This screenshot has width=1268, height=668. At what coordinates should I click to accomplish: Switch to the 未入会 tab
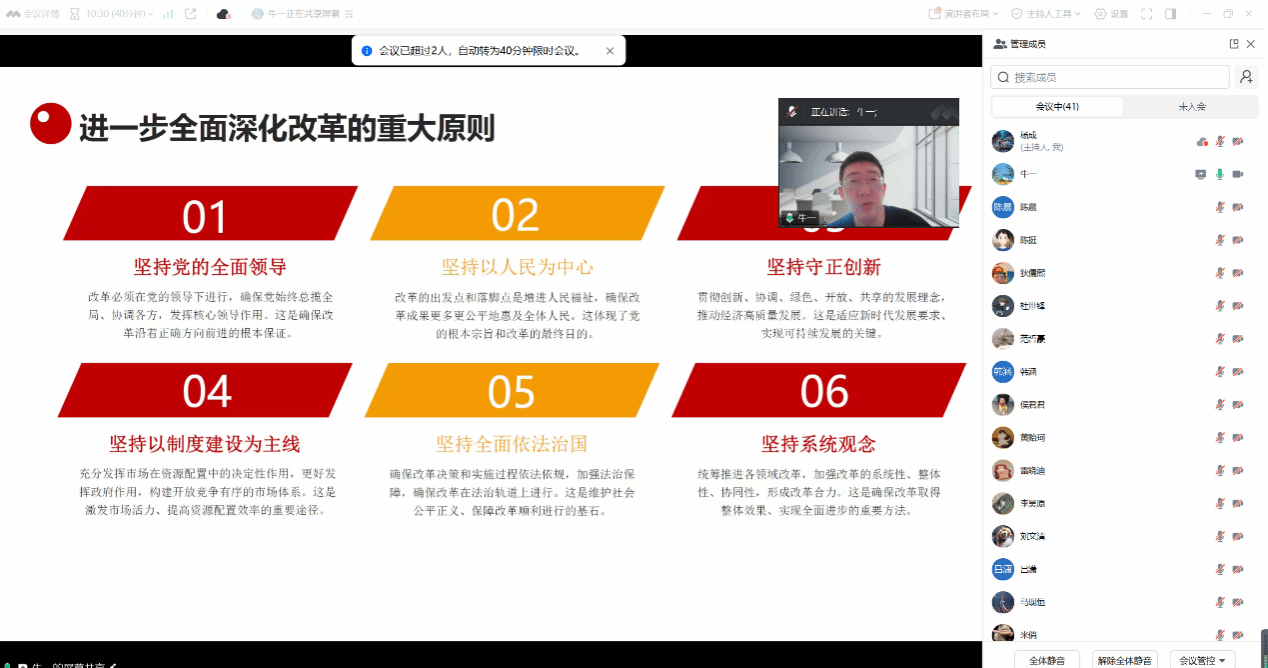pos(1192,106)
